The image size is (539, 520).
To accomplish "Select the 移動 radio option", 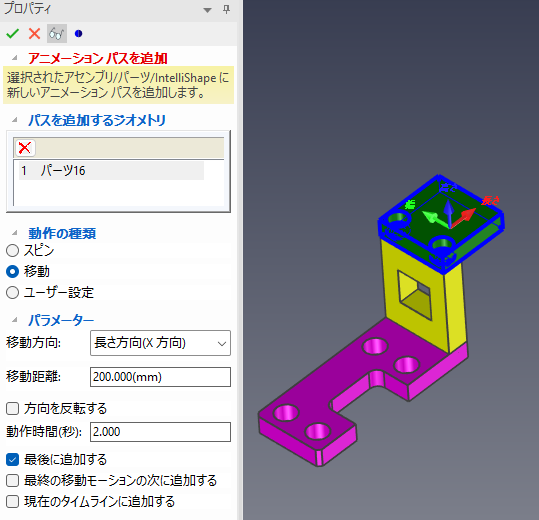I will click(x=12, y=272).
